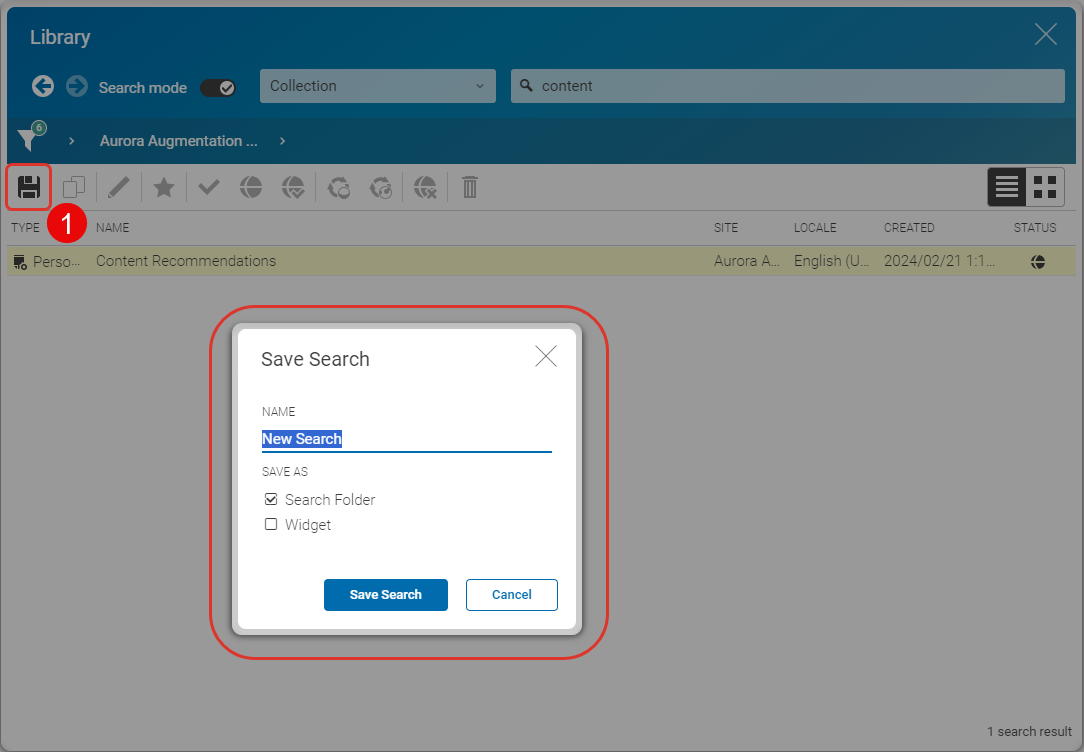Select the trash delete icon
The image size is (1084, 752).
[x=469, y=187]
